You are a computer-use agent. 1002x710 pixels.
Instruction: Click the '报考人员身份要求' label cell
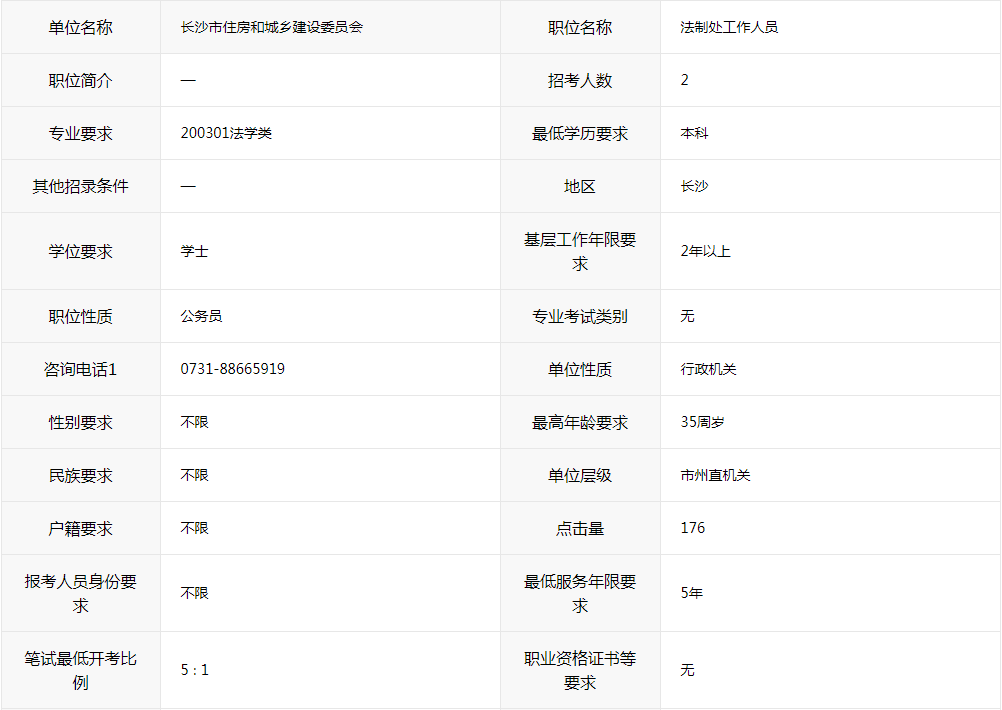[x=81, y=593]
